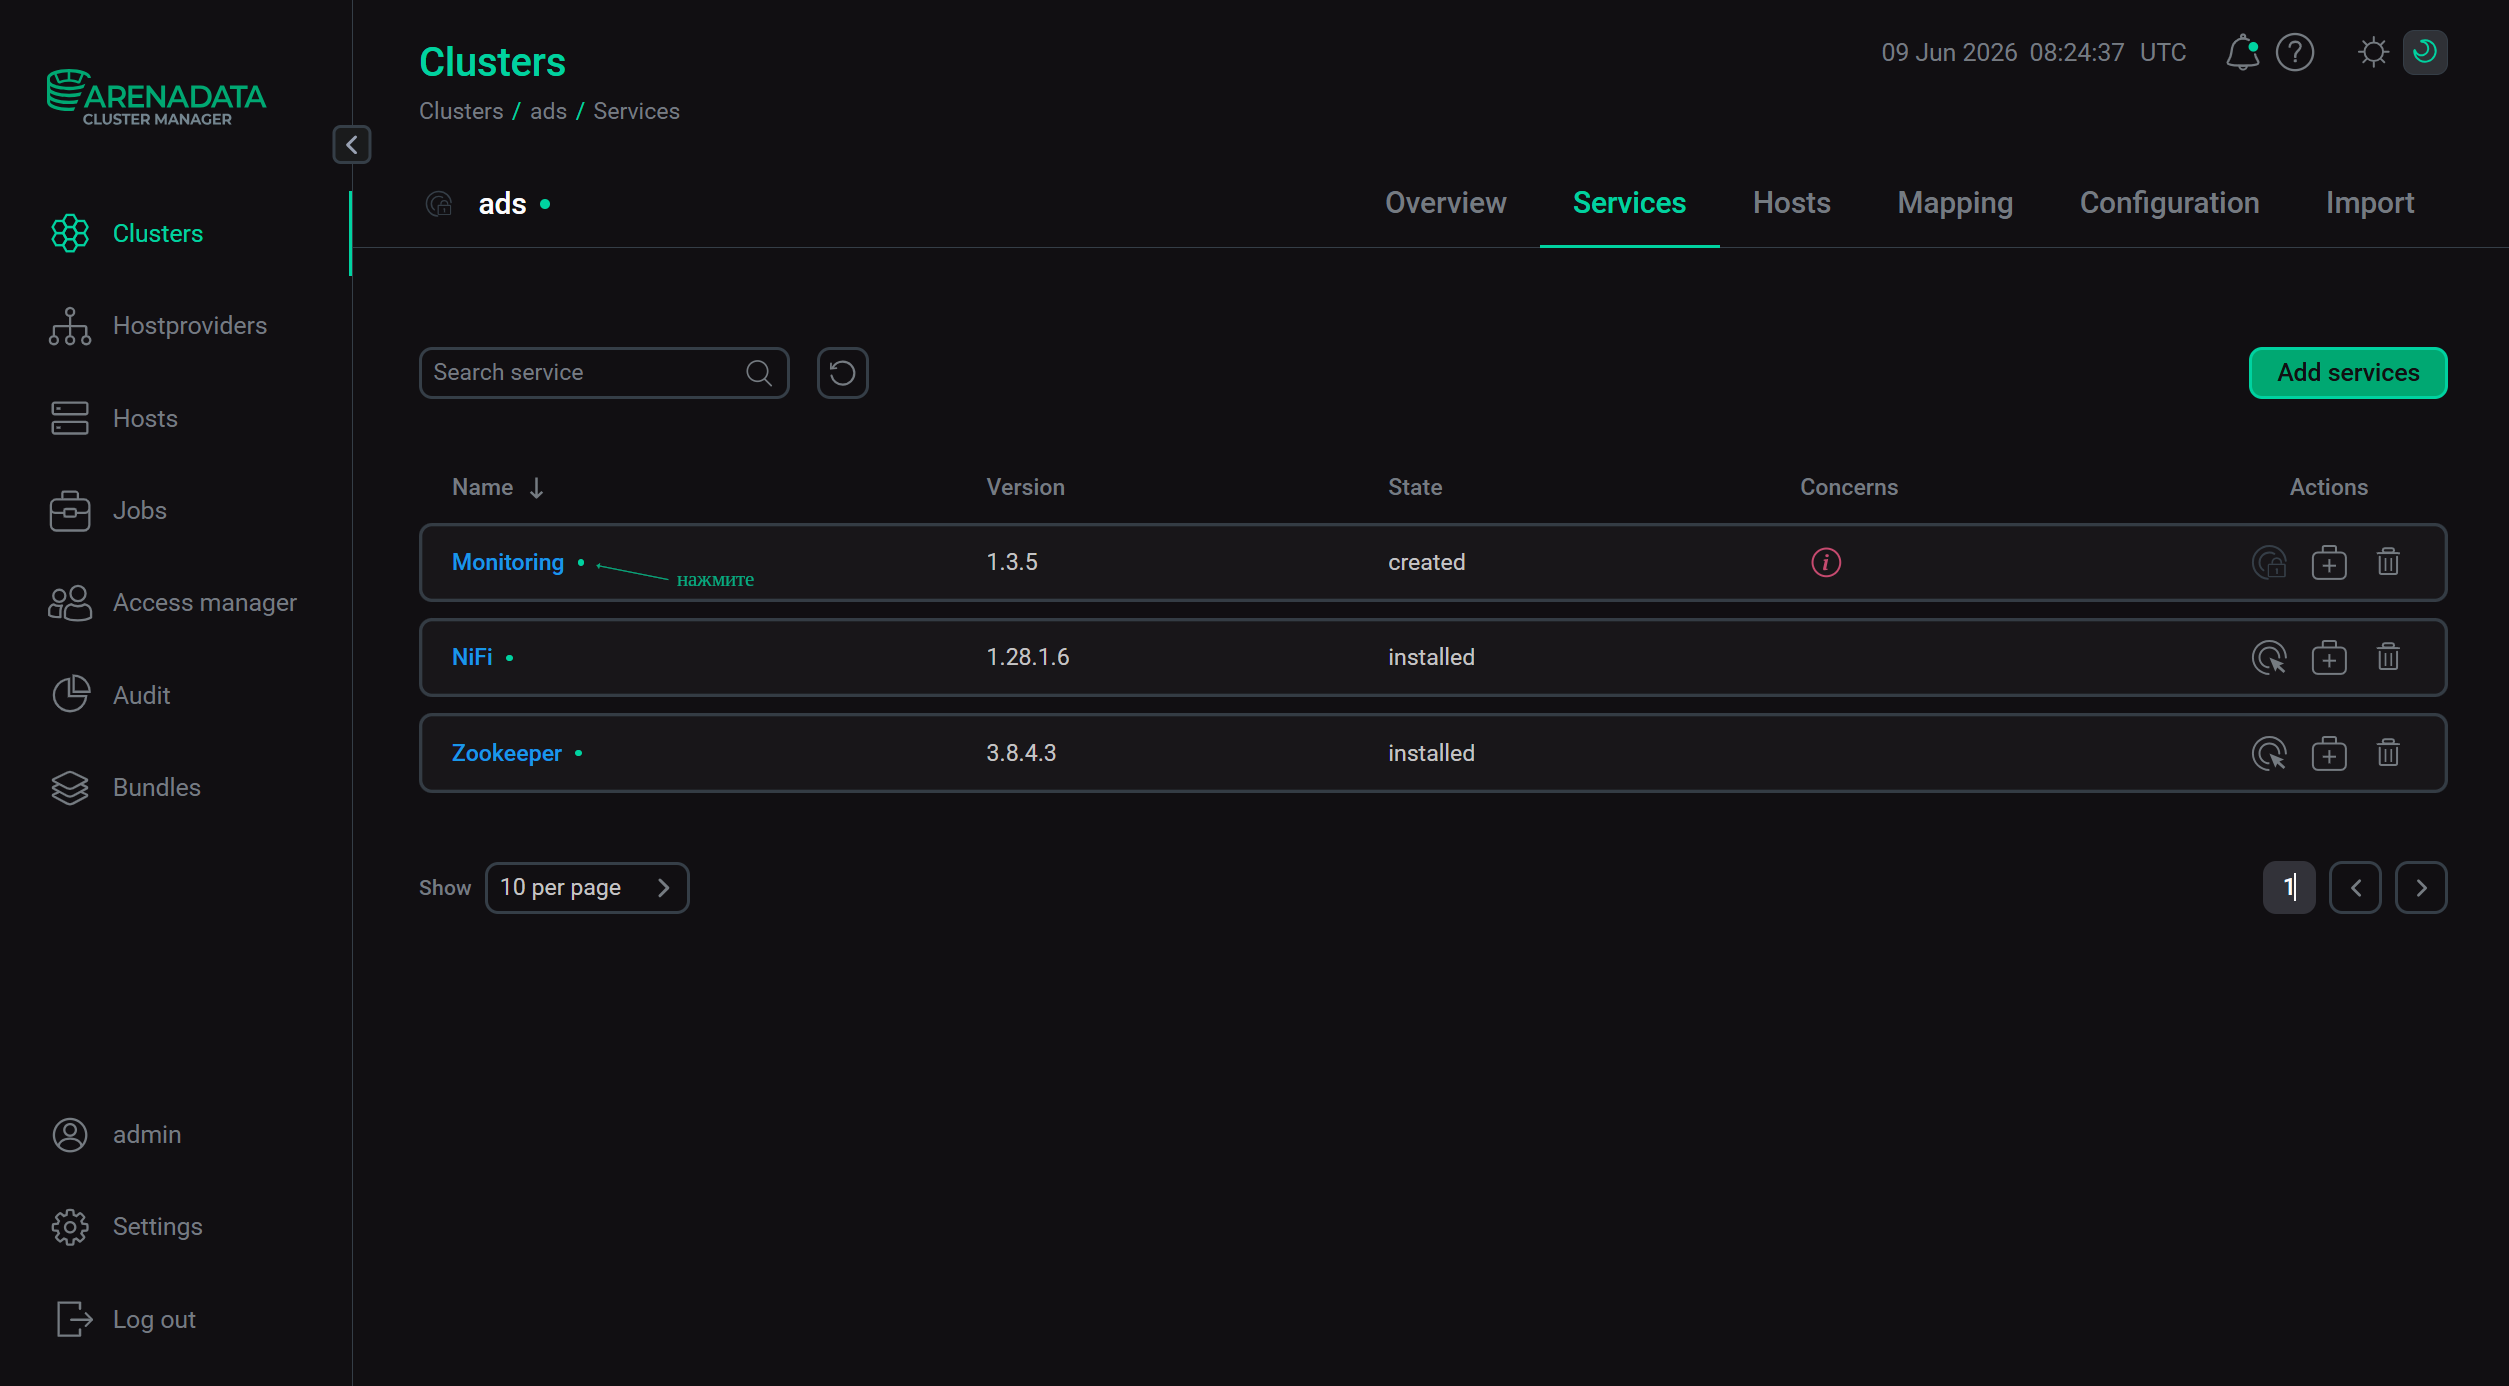Open the Mapping tab

coord(1955,203)
